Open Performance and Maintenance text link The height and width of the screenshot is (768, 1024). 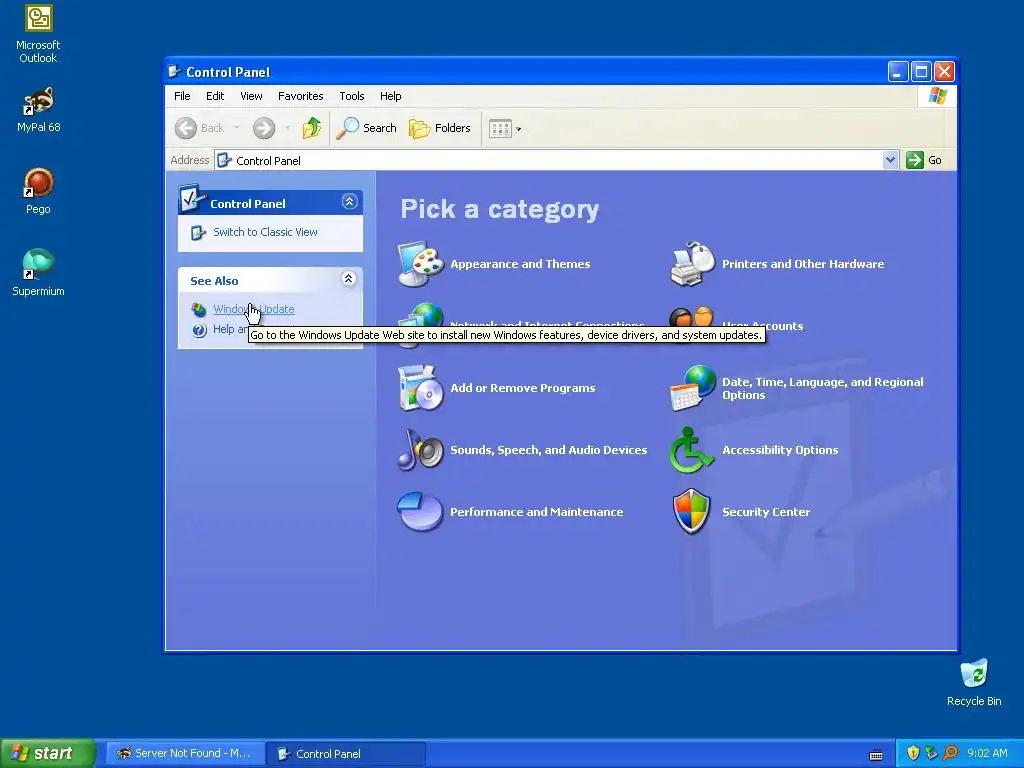pos(536,512)
